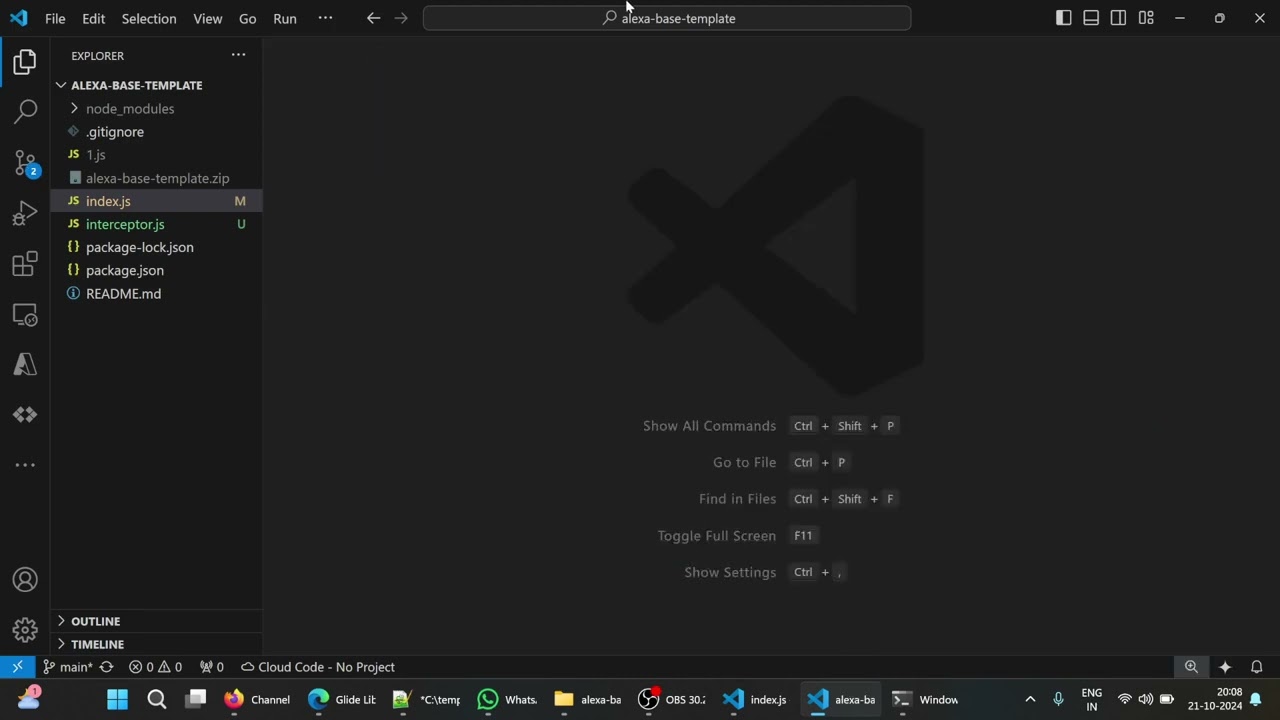Open Run and Debug view
Image resolution: width=1280 pixels, height=720 pixels.
coord(25,213)
